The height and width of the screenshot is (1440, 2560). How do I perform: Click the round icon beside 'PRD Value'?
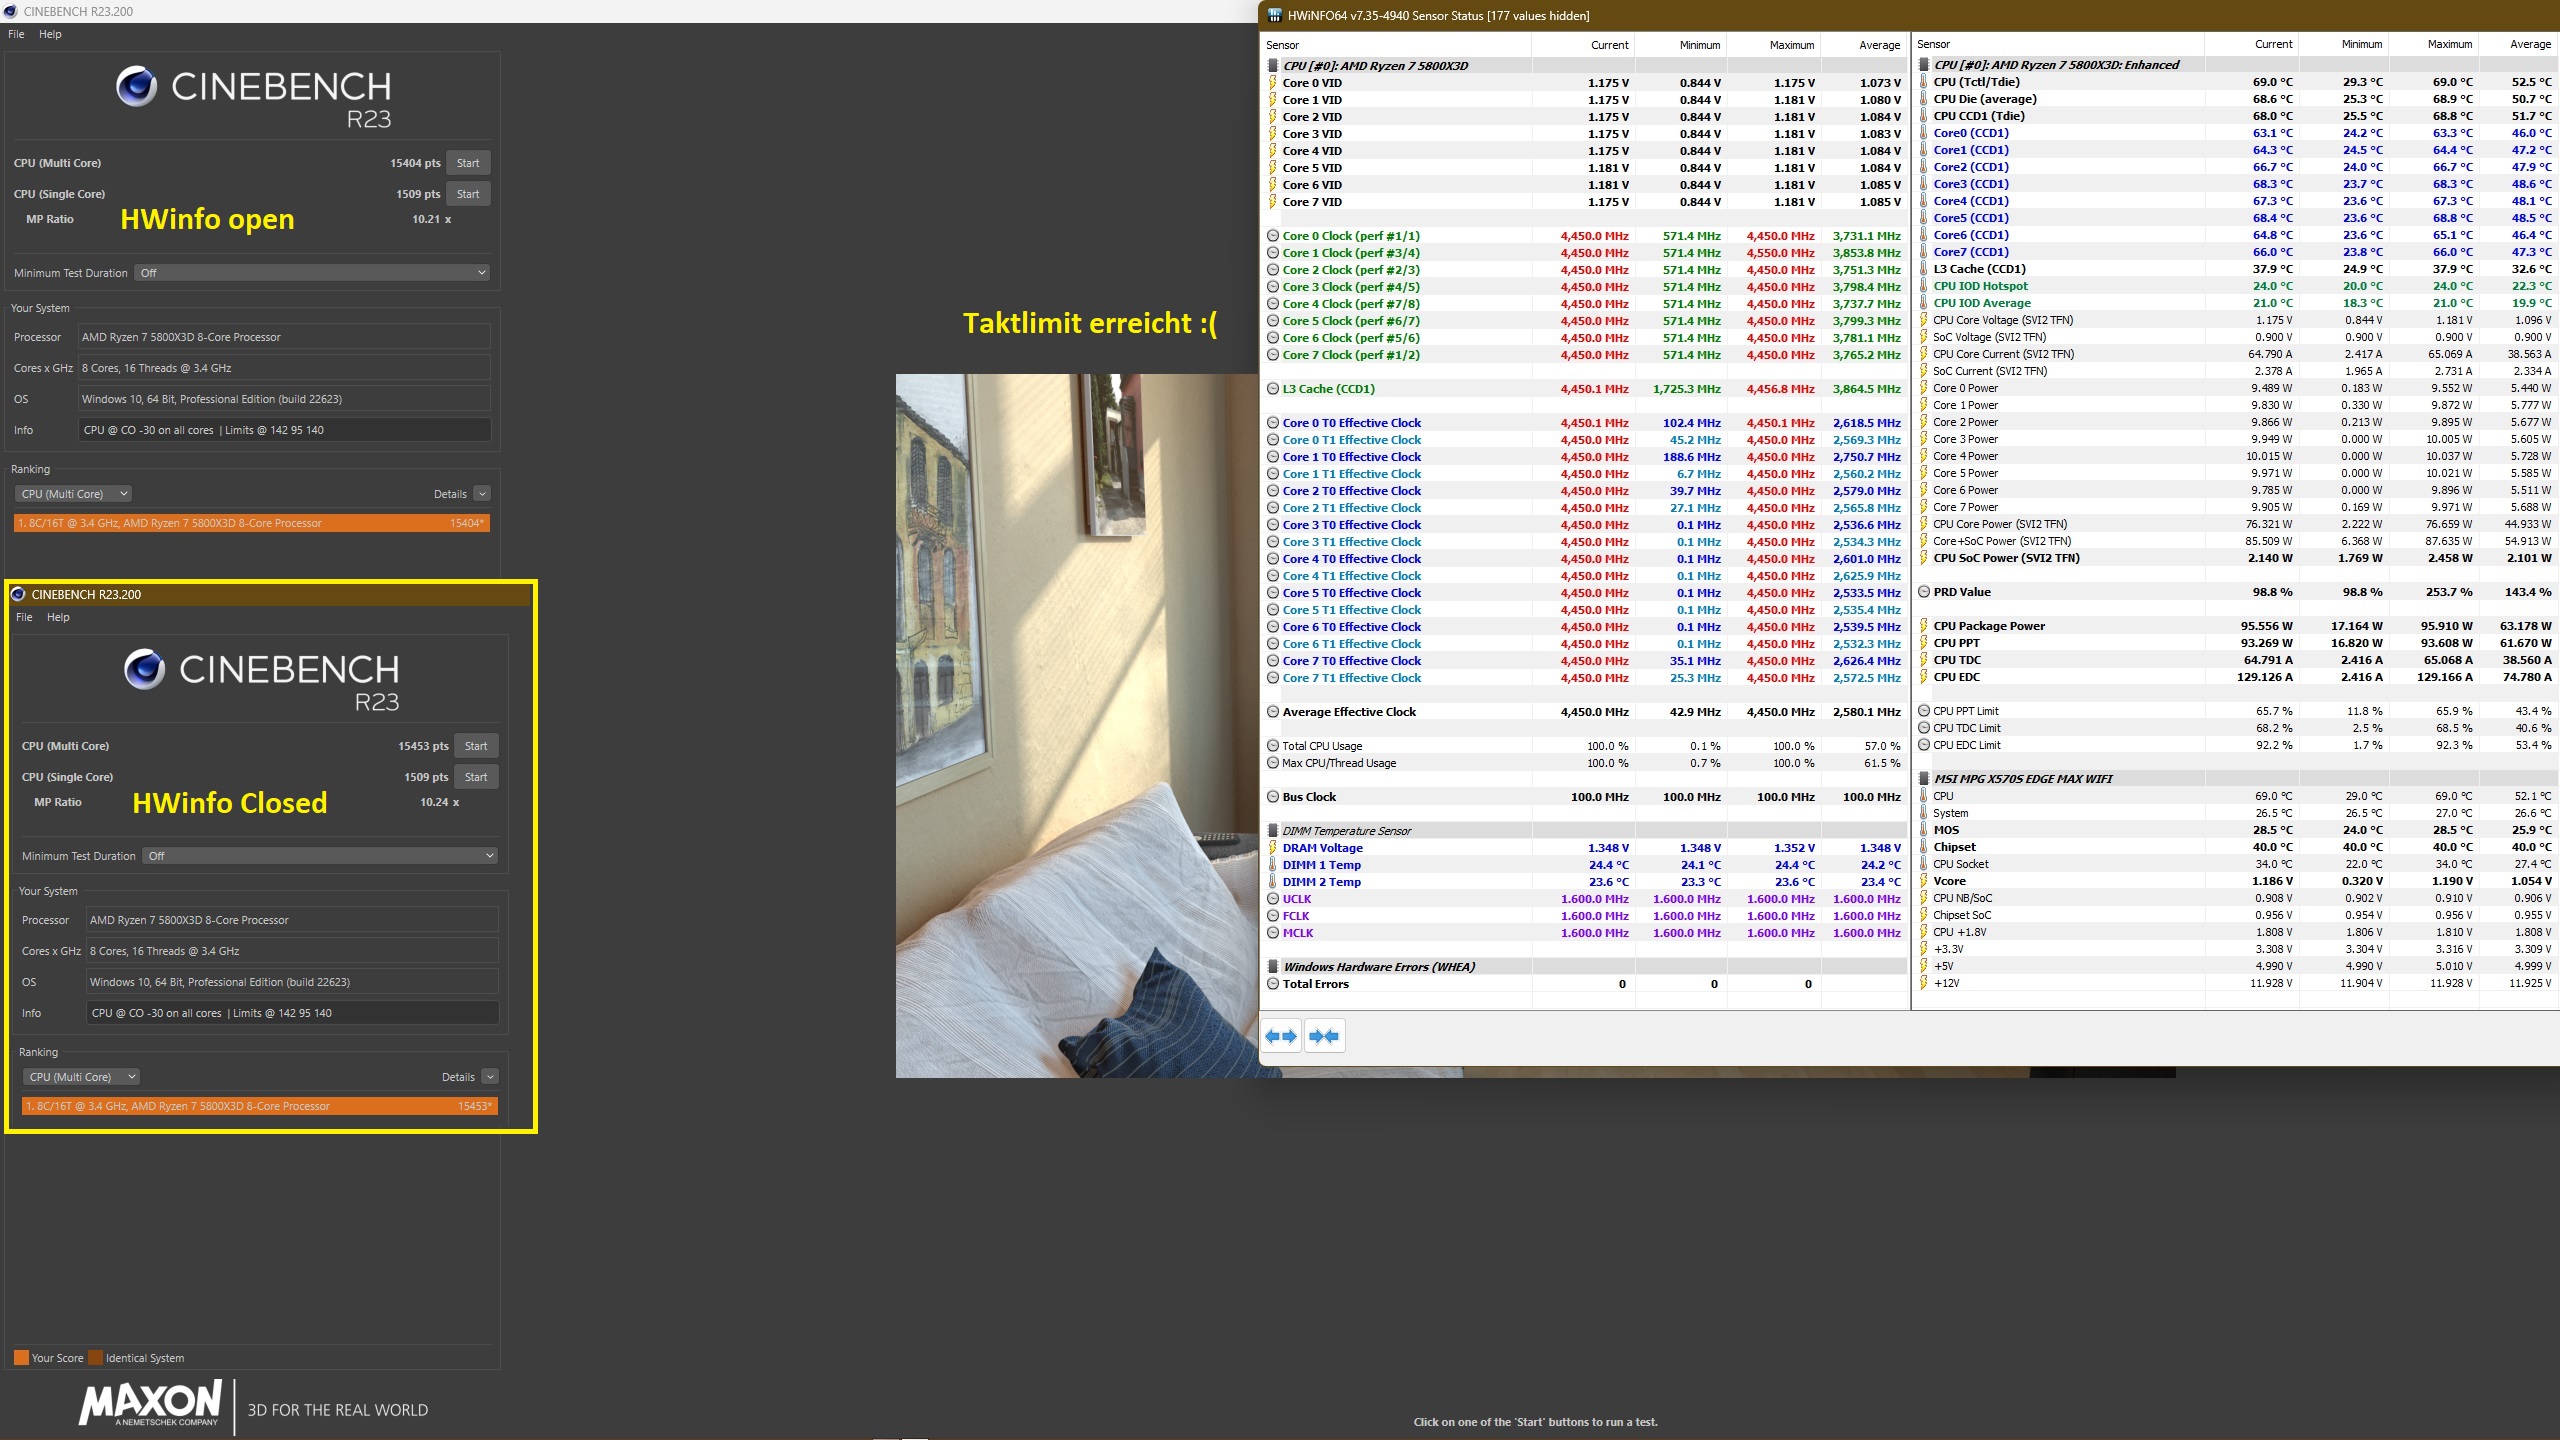click(1923, 592)
